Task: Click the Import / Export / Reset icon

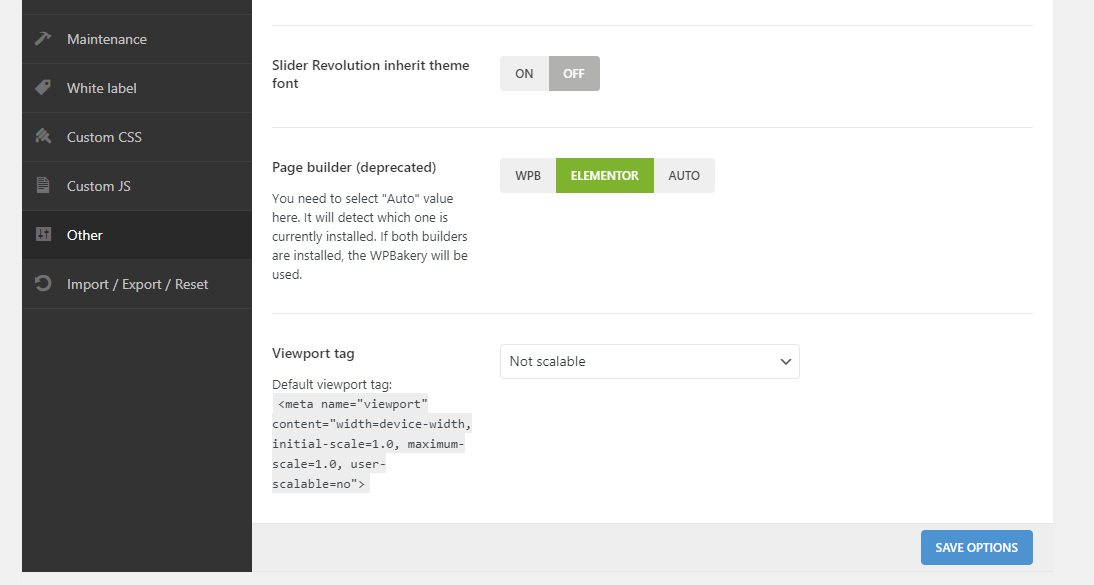Action: (43, 284)
